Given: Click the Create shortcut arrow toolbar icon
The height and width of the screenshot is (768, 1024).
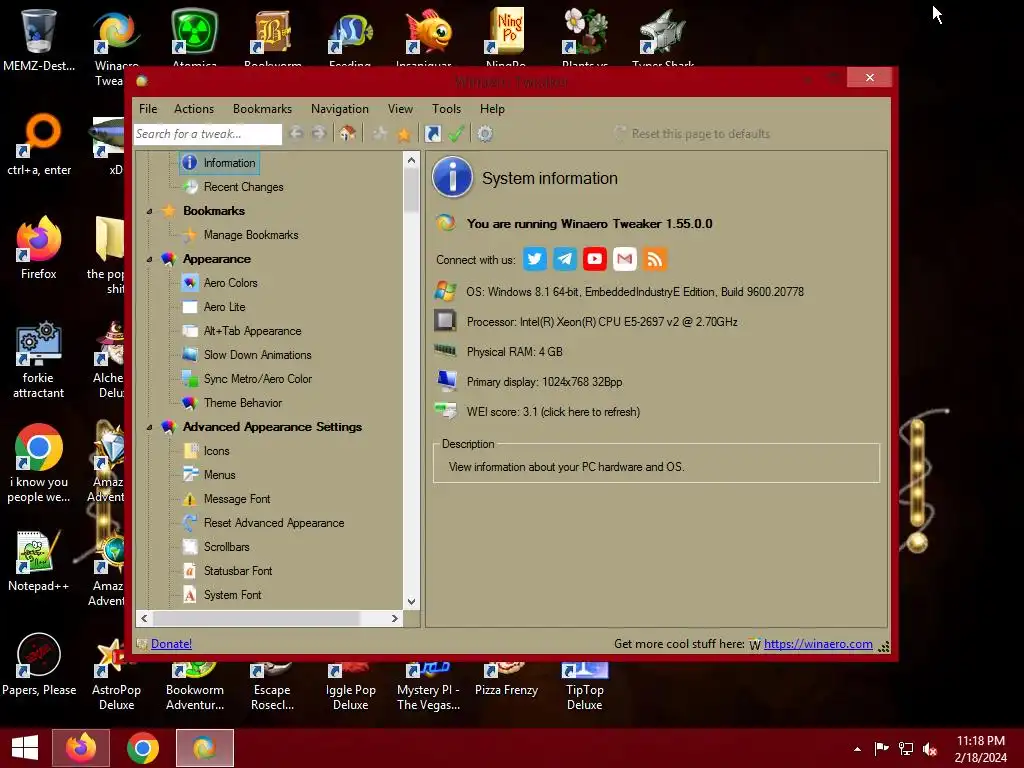Looking at the screenshot, I should (432, 134).
